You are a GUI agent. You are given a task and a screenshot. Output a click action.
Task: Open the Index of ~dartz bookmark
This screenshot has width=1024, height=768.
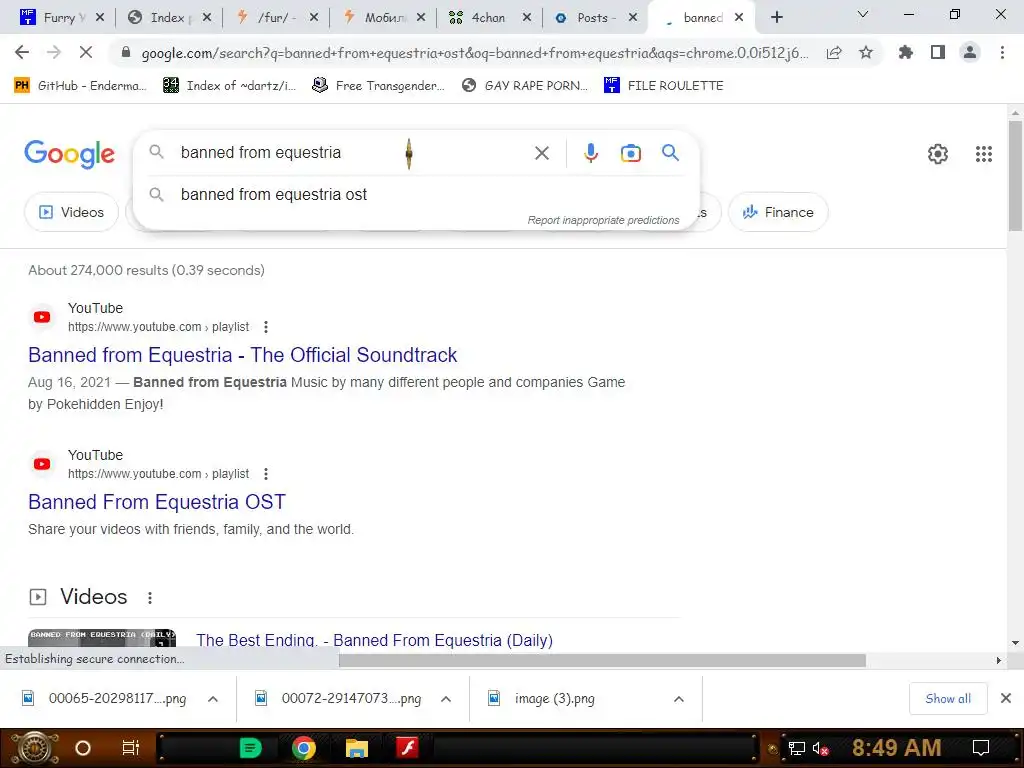[x=229, y=86]
